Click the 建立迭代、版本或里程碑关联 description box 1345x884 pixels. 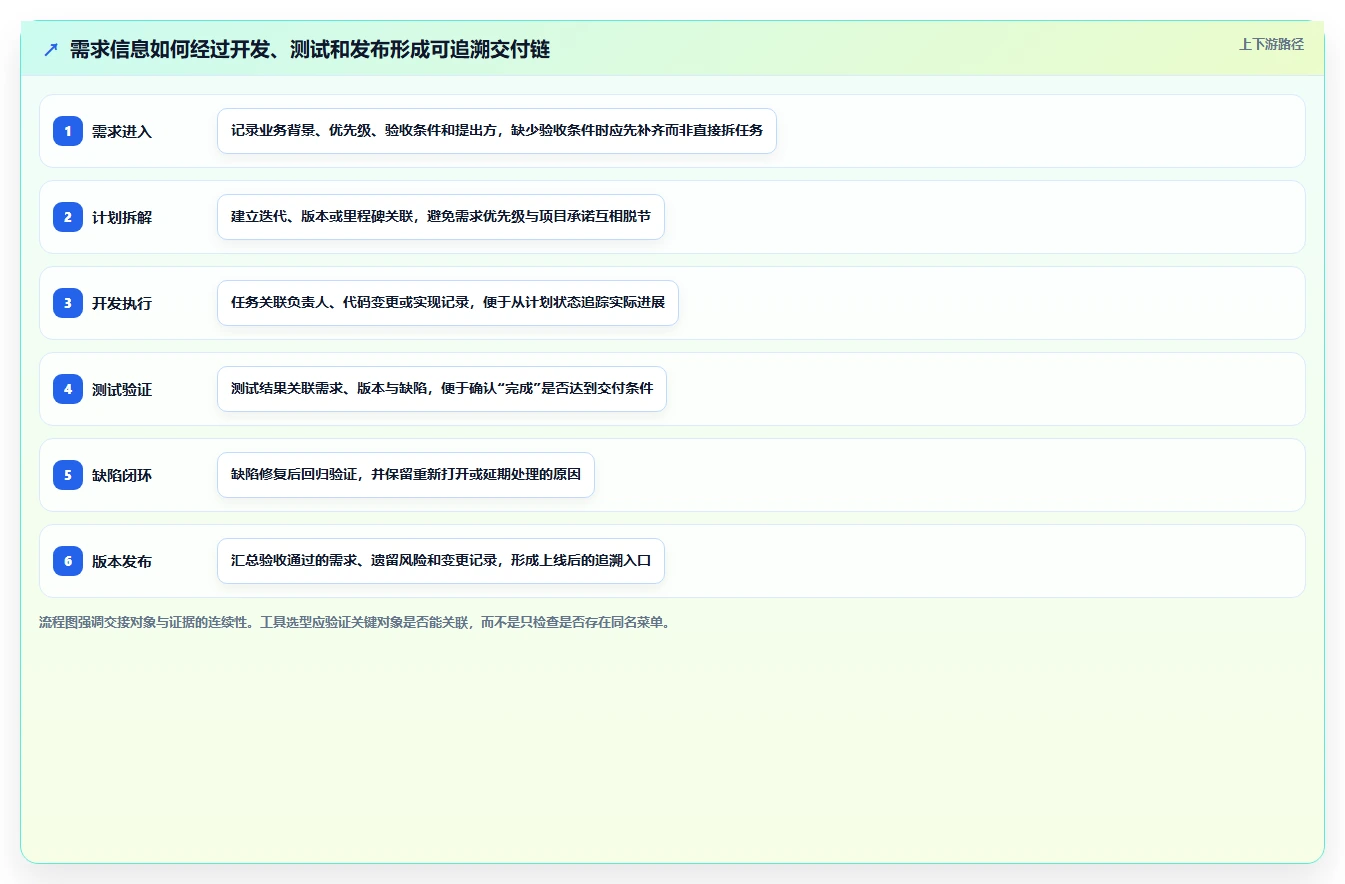[441, 217]
